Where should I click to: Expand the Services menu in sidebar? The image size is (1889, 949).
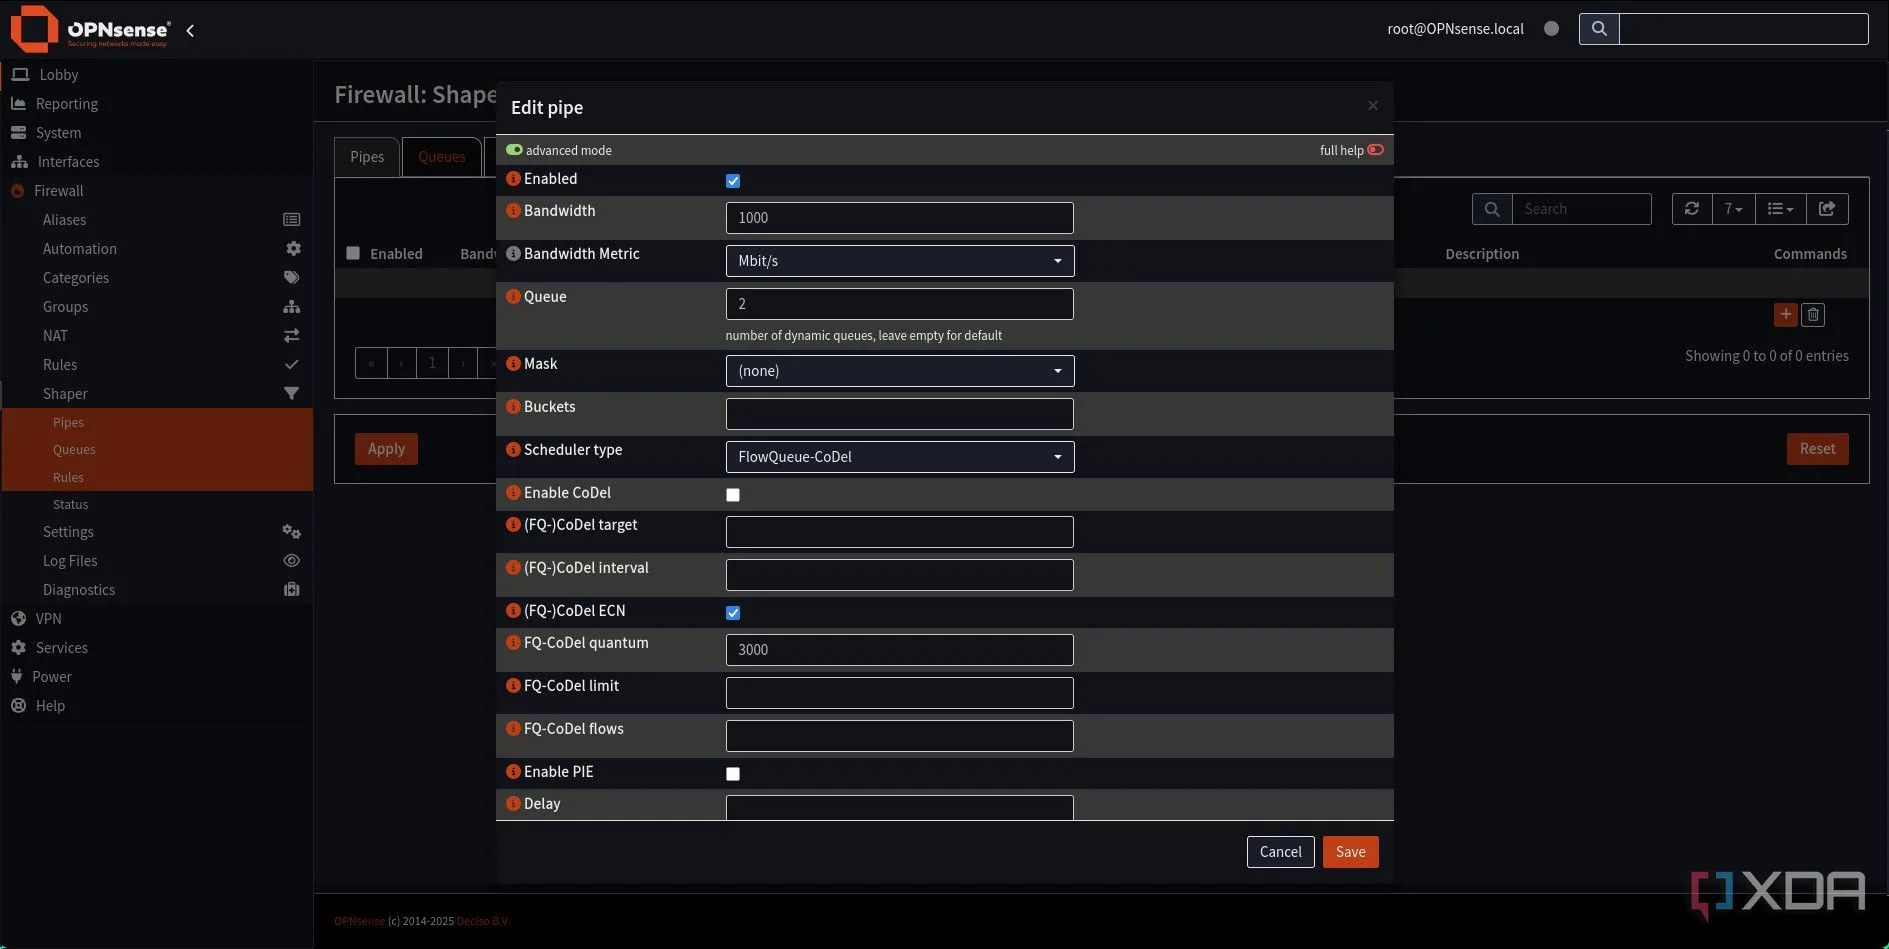point(62,648)
